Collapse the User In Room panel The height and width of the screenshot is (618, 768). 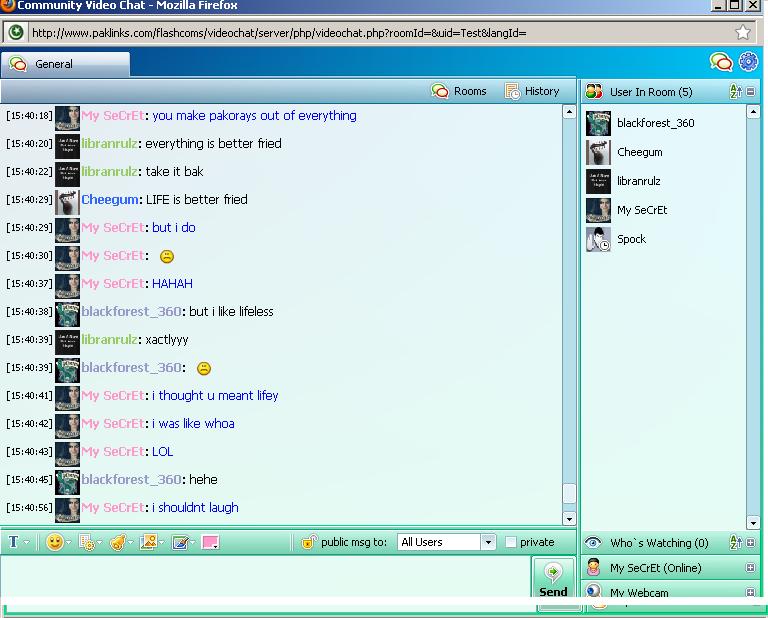coord(751,92)
